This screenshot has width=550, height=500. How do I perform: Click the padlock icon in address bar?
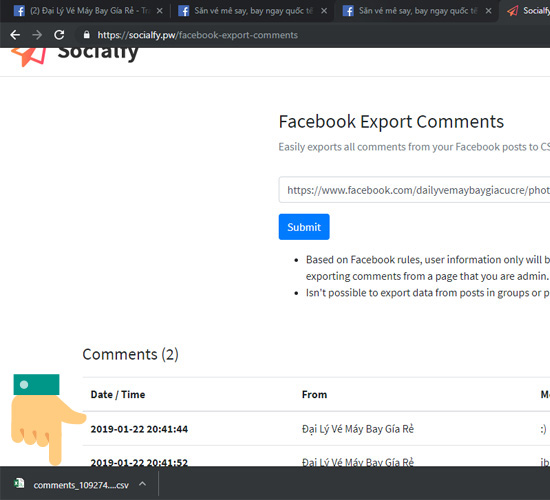click(87, 34)
